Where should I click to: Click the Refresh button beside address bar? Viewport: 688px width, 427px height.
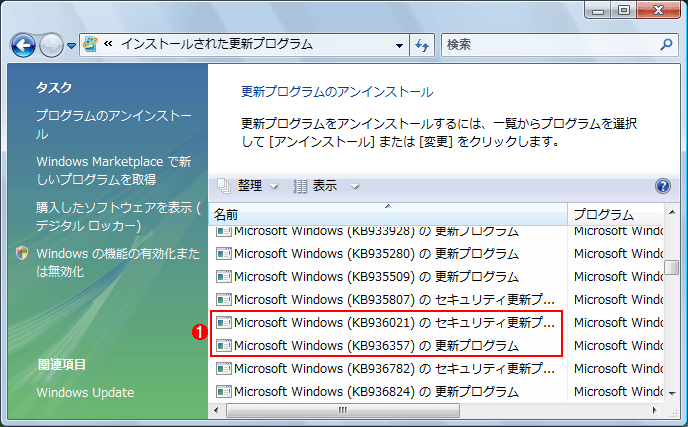pos(422,45)
